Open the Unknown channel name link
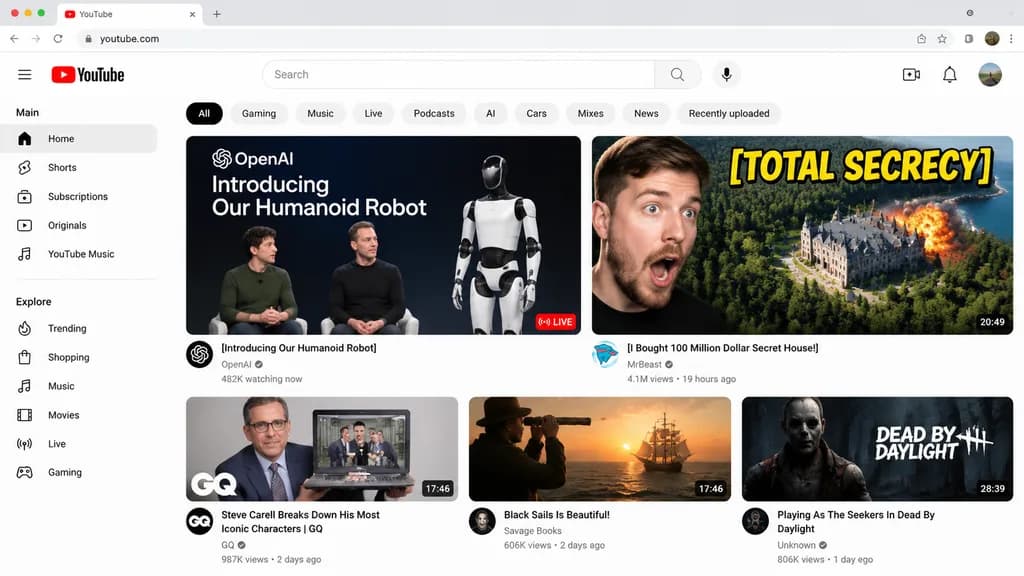This screenshot has width=1024, height=576. (796, 545)
